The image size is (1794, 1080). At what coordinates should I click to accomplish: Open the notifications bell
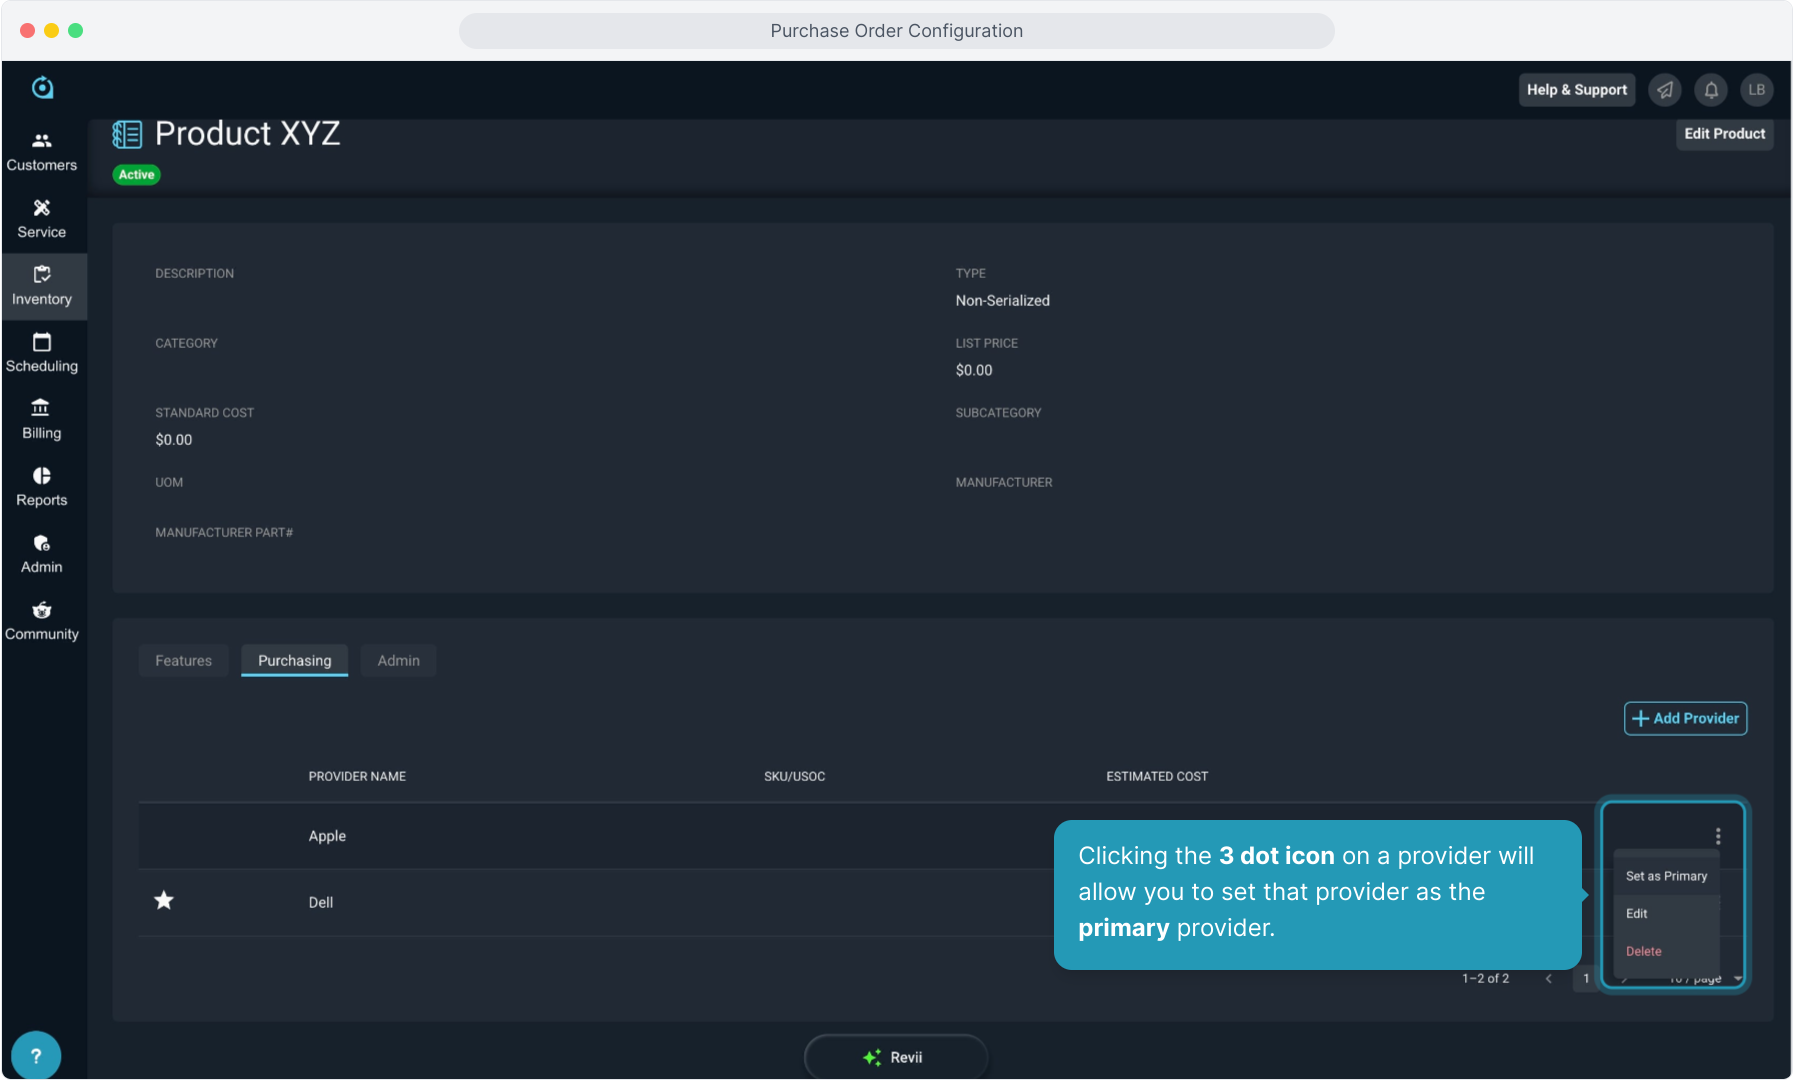pos(1711,90)
